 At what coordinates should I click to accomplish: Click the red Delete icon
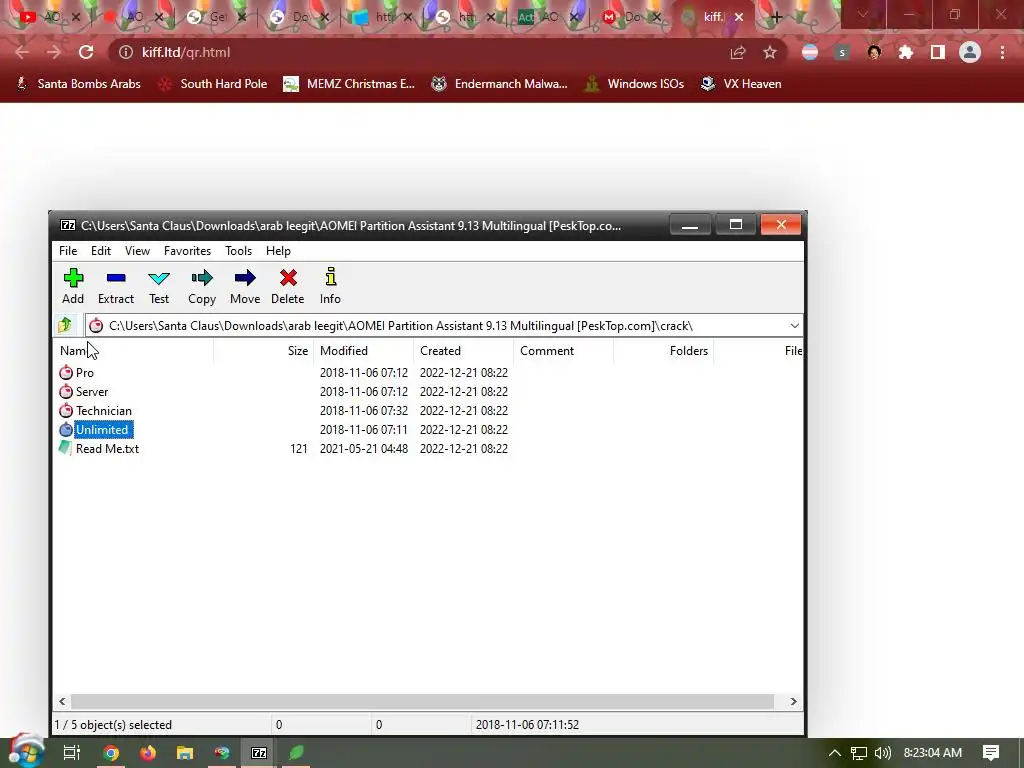pyautogui.click(x=287, y=286)
